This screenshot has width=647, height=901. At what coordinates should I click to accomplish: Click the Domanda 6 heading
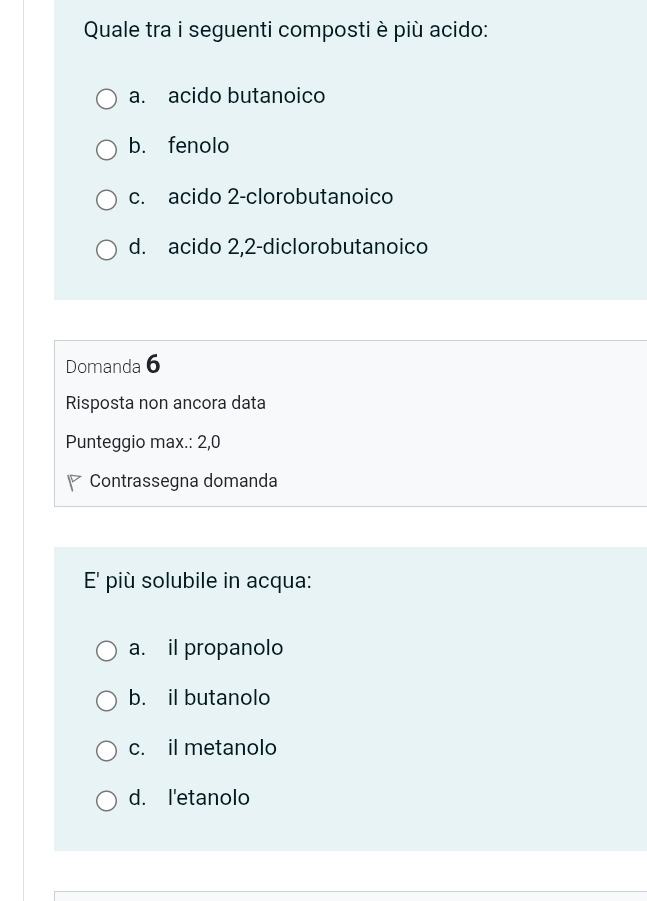pos(113,366)
